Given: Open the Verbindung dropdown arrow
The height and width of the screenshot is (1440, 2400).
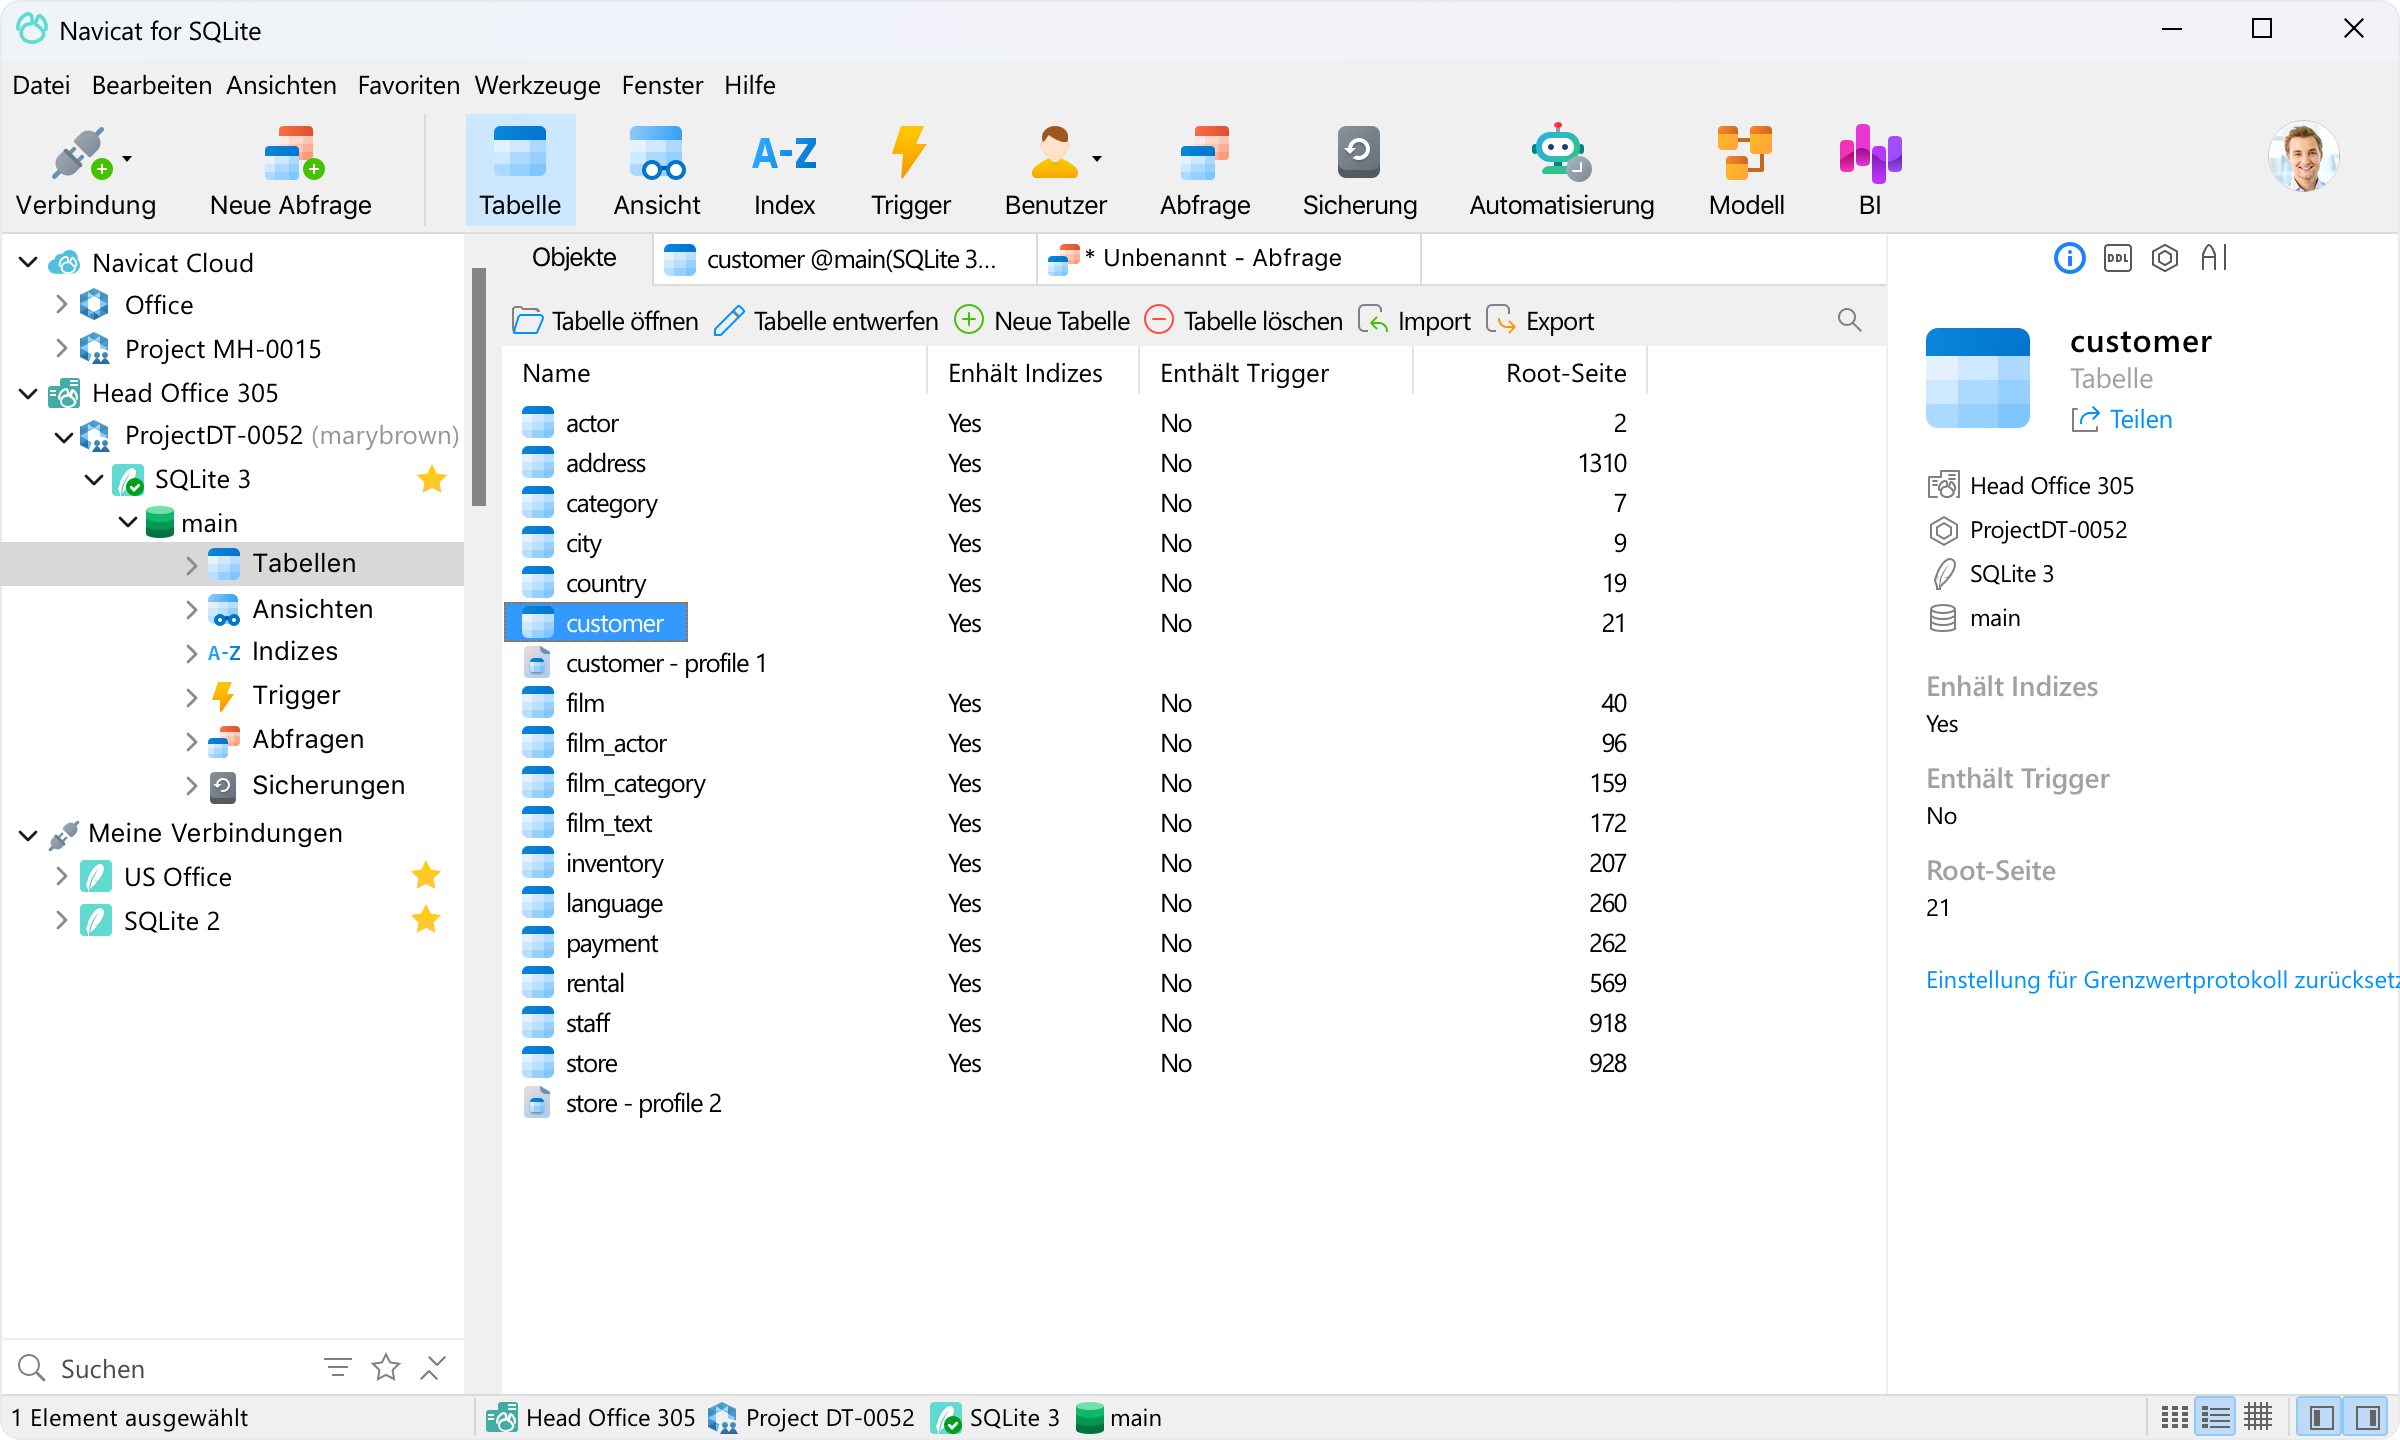Looking at the screenshot, I should click(x=127, y=158).
